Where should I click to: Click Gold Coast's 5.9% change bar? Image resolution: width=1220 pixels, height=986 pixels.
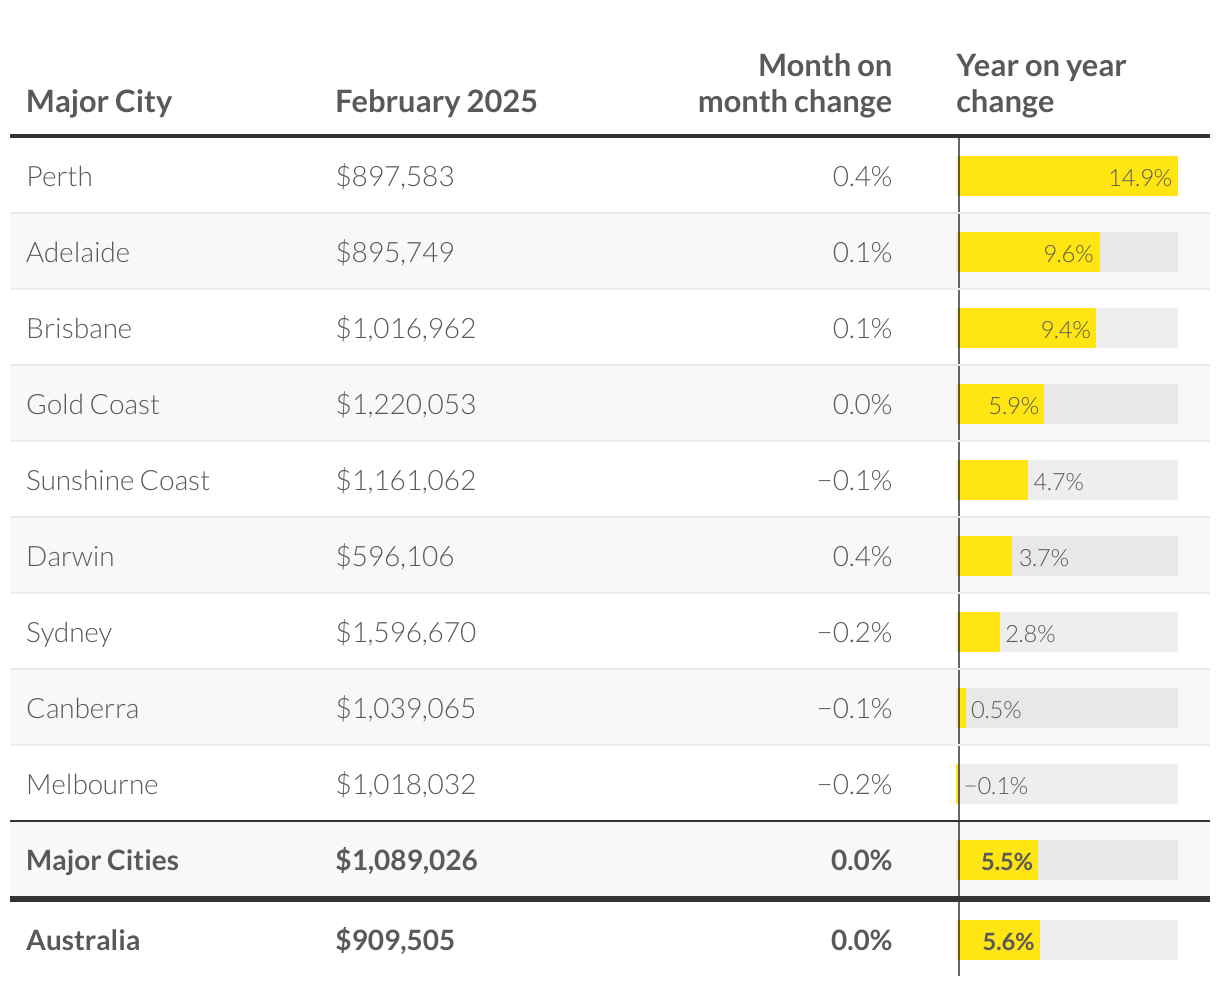pos(1001,404)
